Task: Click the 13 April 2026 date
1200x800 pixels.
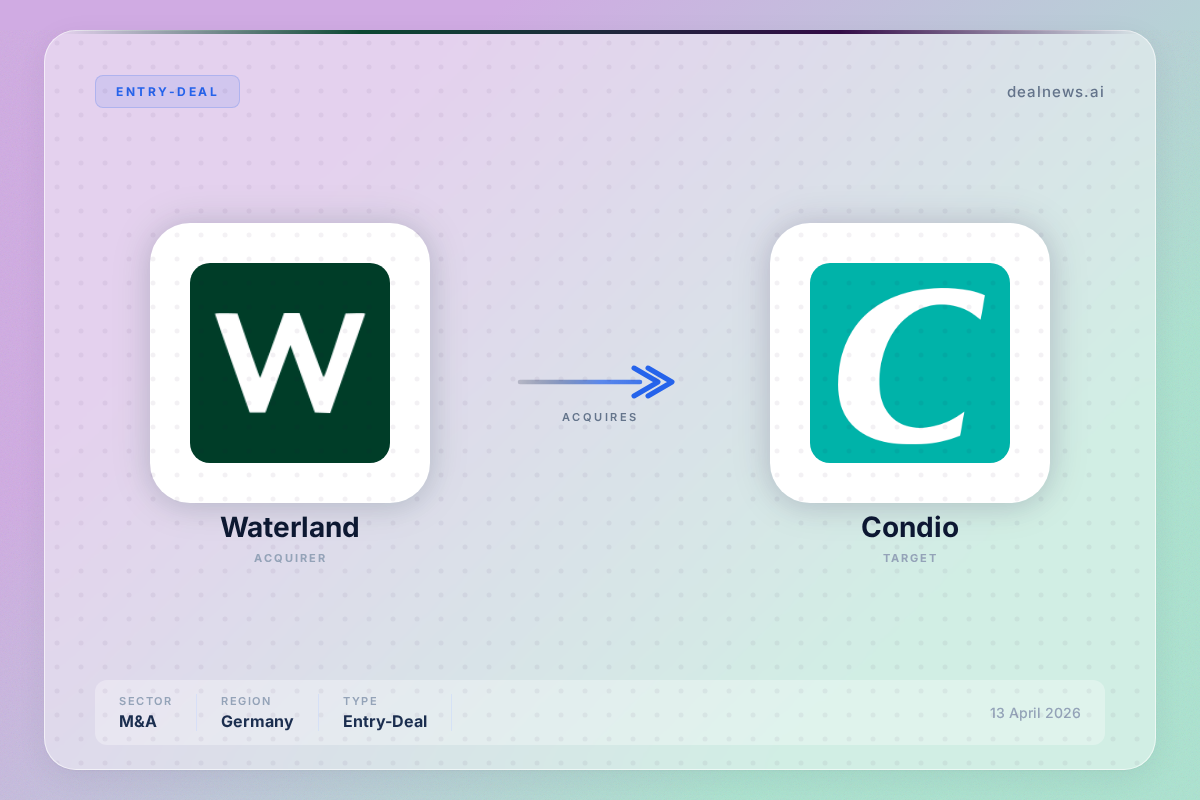Action: click(1035, 713)
